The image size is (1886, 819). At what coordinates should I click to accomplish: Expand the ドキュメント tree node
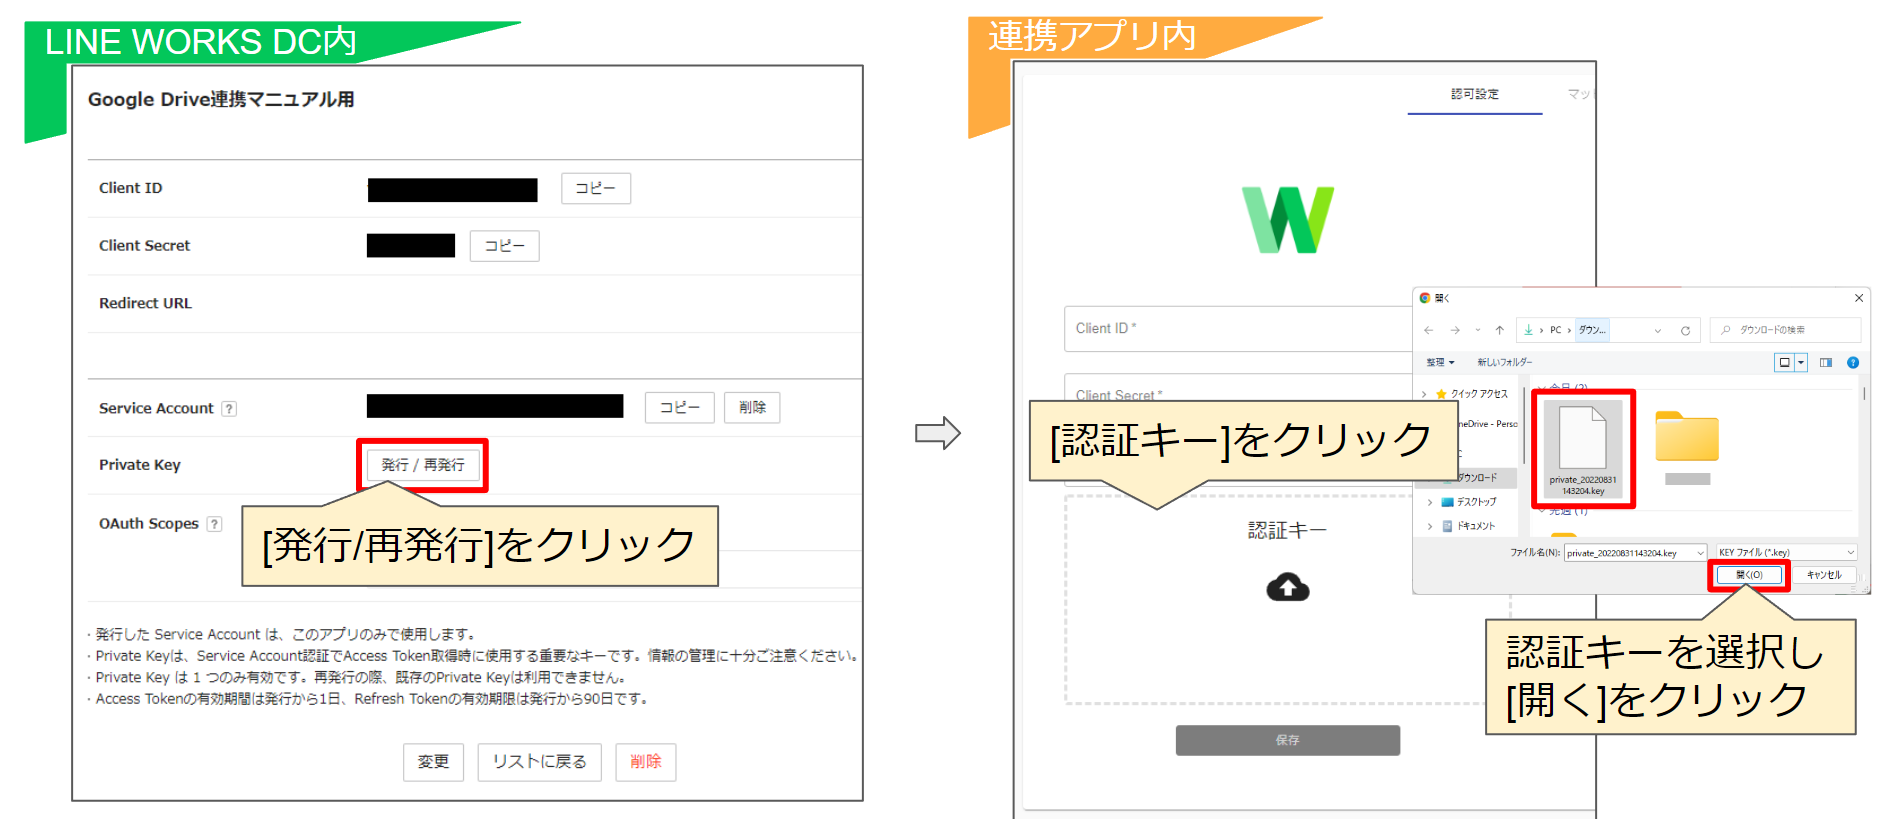[1430, 526]
